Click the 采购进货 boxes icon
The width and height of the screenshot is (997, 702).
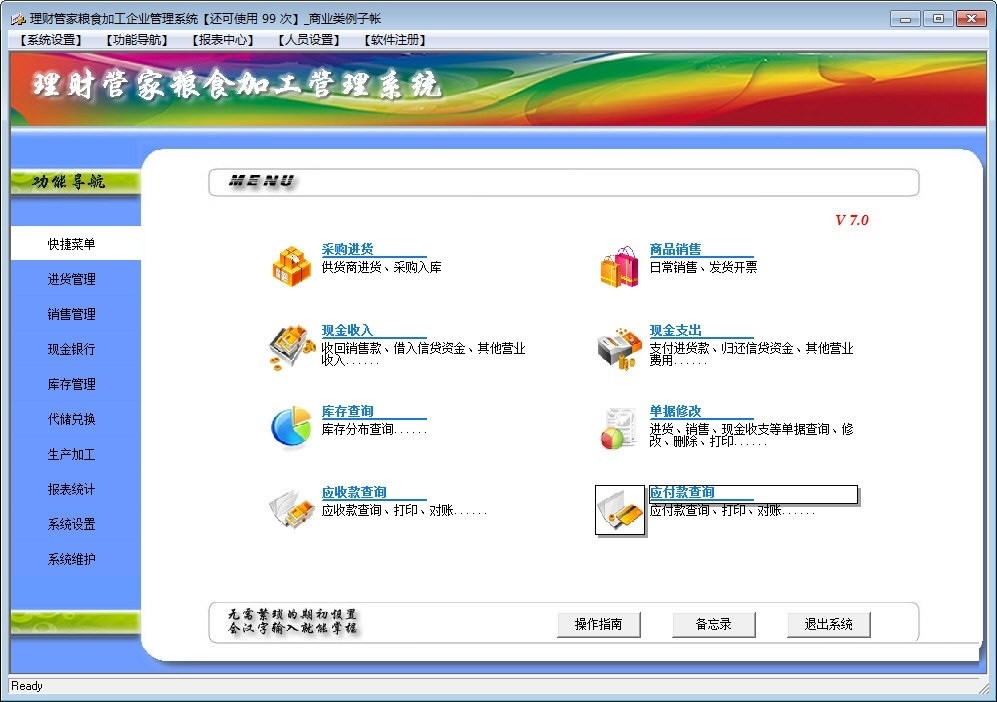pyautogui.click(x=292, y=266)
